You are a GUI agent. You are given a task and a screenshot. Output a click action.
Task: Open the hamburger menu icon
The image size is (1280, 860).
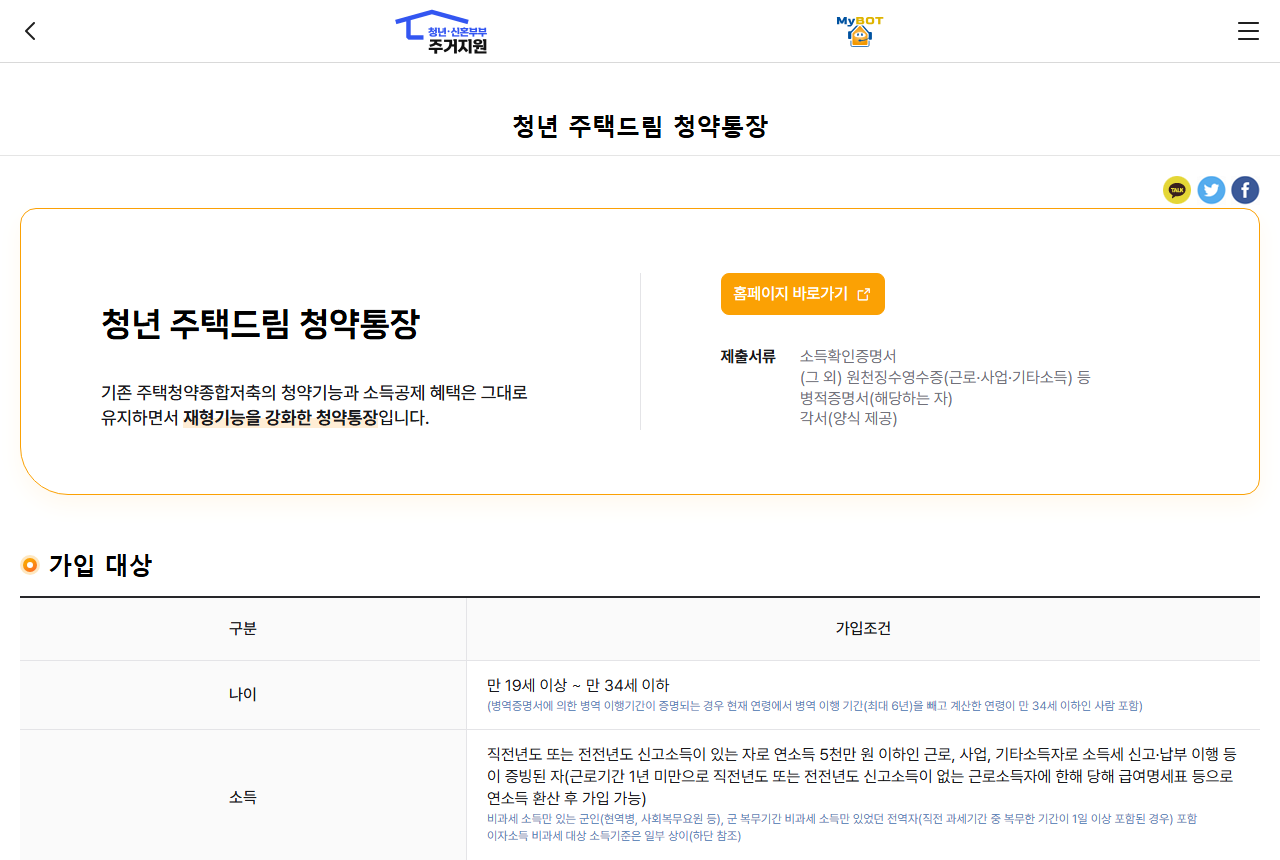pyautogui.click(x=1248, y=31)
